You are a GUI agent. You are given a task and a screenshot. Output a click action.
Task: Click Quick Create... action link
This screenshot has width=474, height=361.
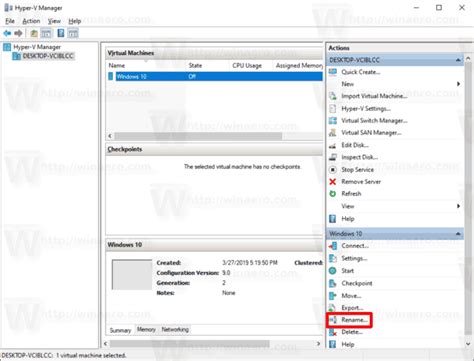[x=361, y=72]
